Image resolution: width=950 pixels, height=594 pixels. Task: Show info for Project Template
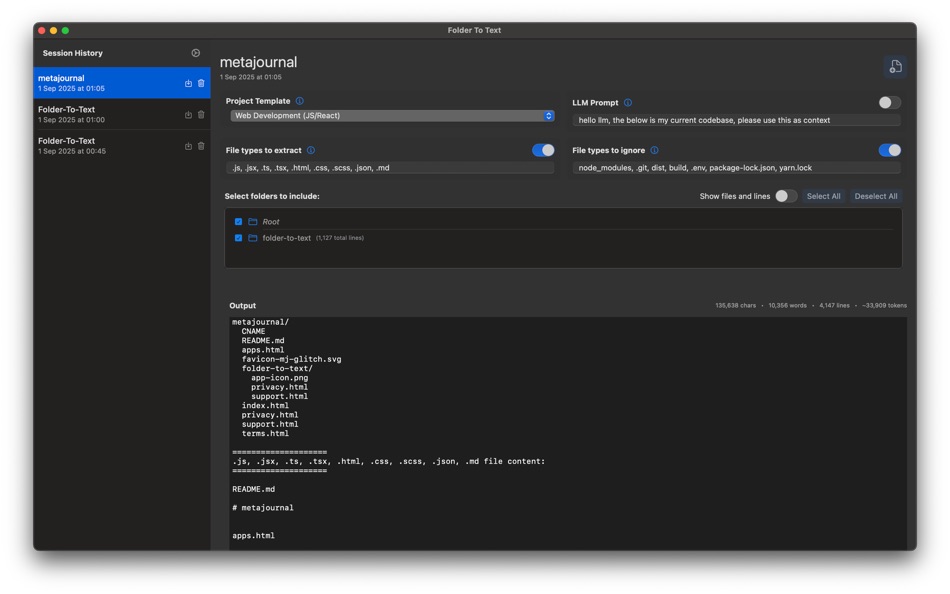tap(299, 101)
